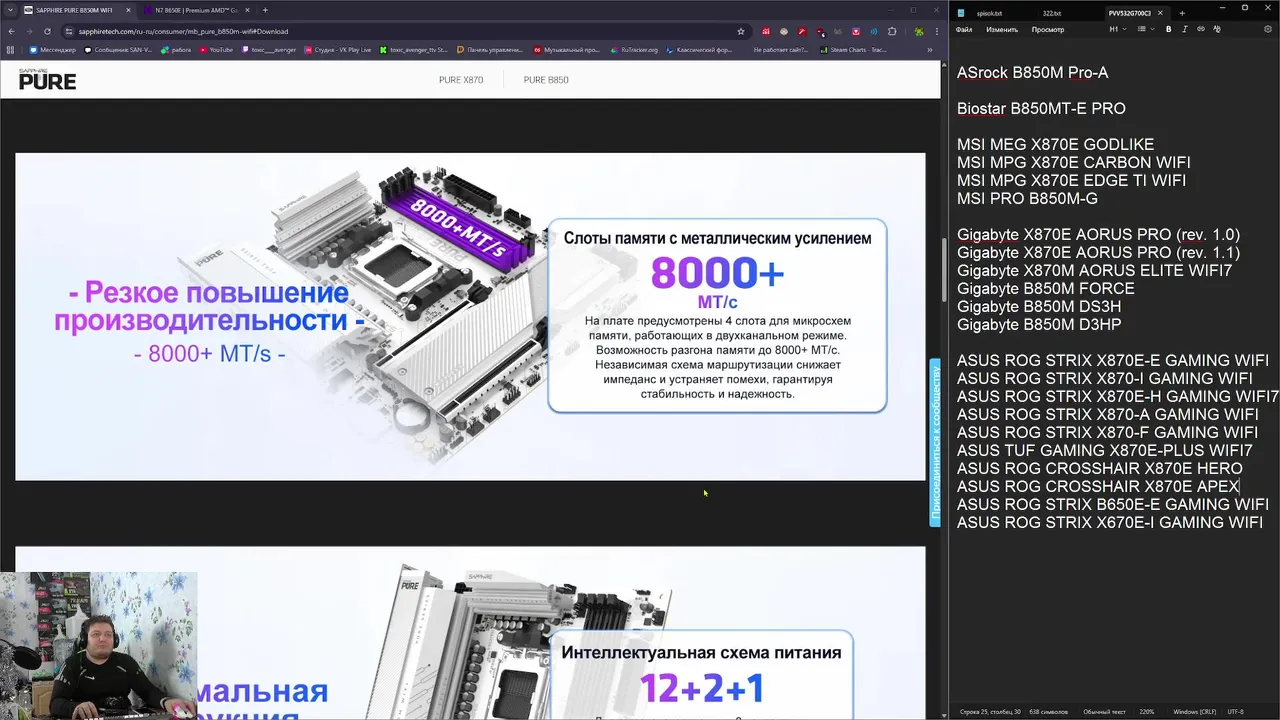Click the MSI PRO B850M-G line
1280x720 pixels.
click(x=1027, y=199)
